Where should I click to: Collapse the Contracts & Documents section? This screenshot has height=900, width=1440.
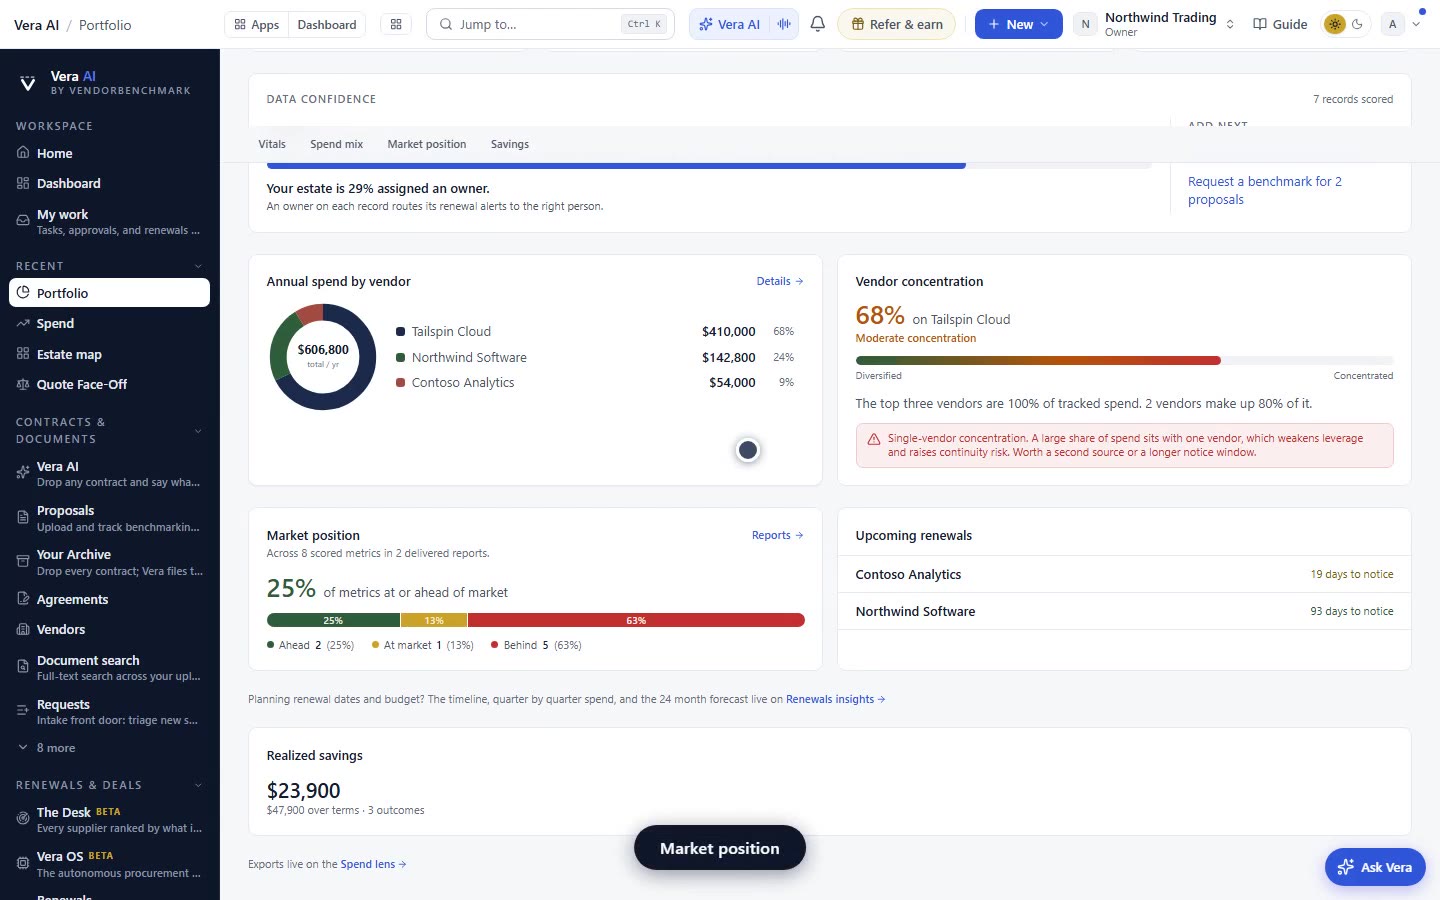coord(198,431)
